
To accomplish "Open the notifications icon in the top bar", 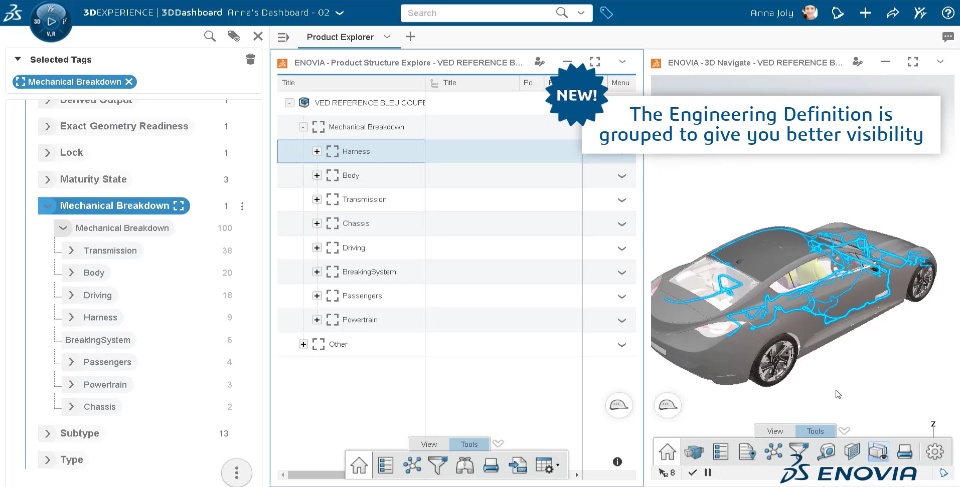I will point(837,13).
